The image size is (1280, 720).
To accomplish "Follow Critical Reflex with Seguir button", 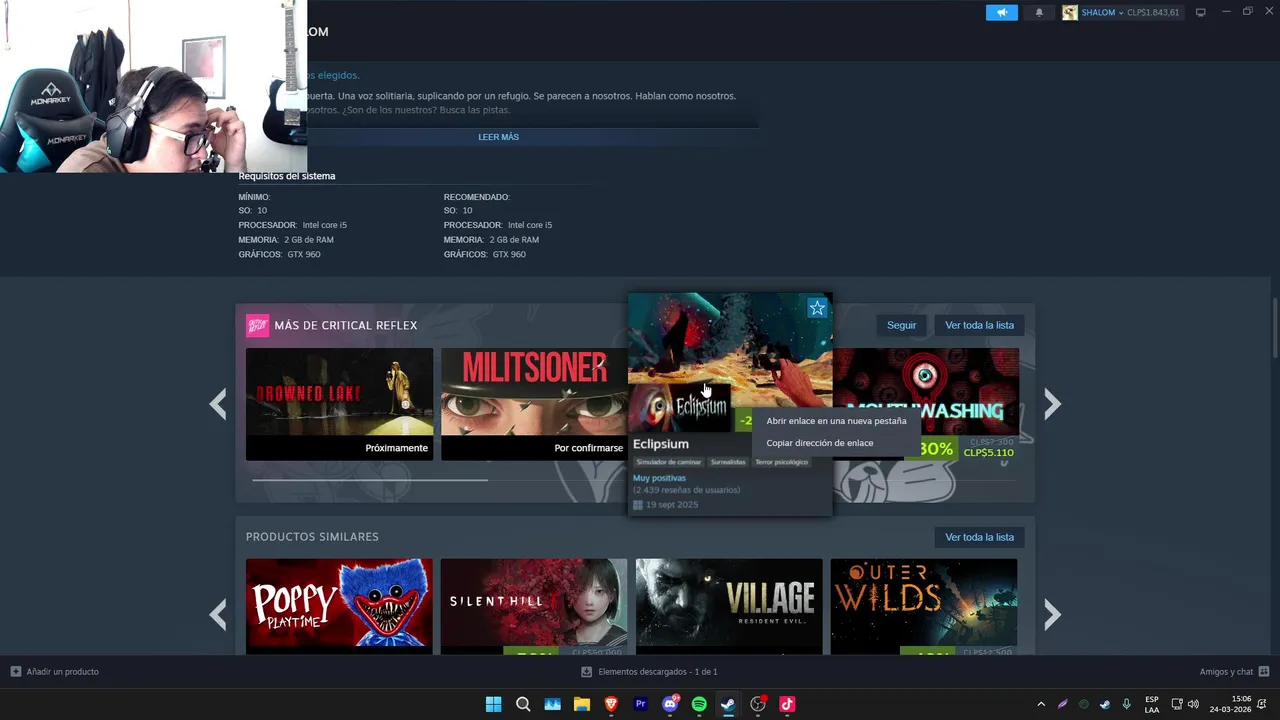I will point(901,325).
